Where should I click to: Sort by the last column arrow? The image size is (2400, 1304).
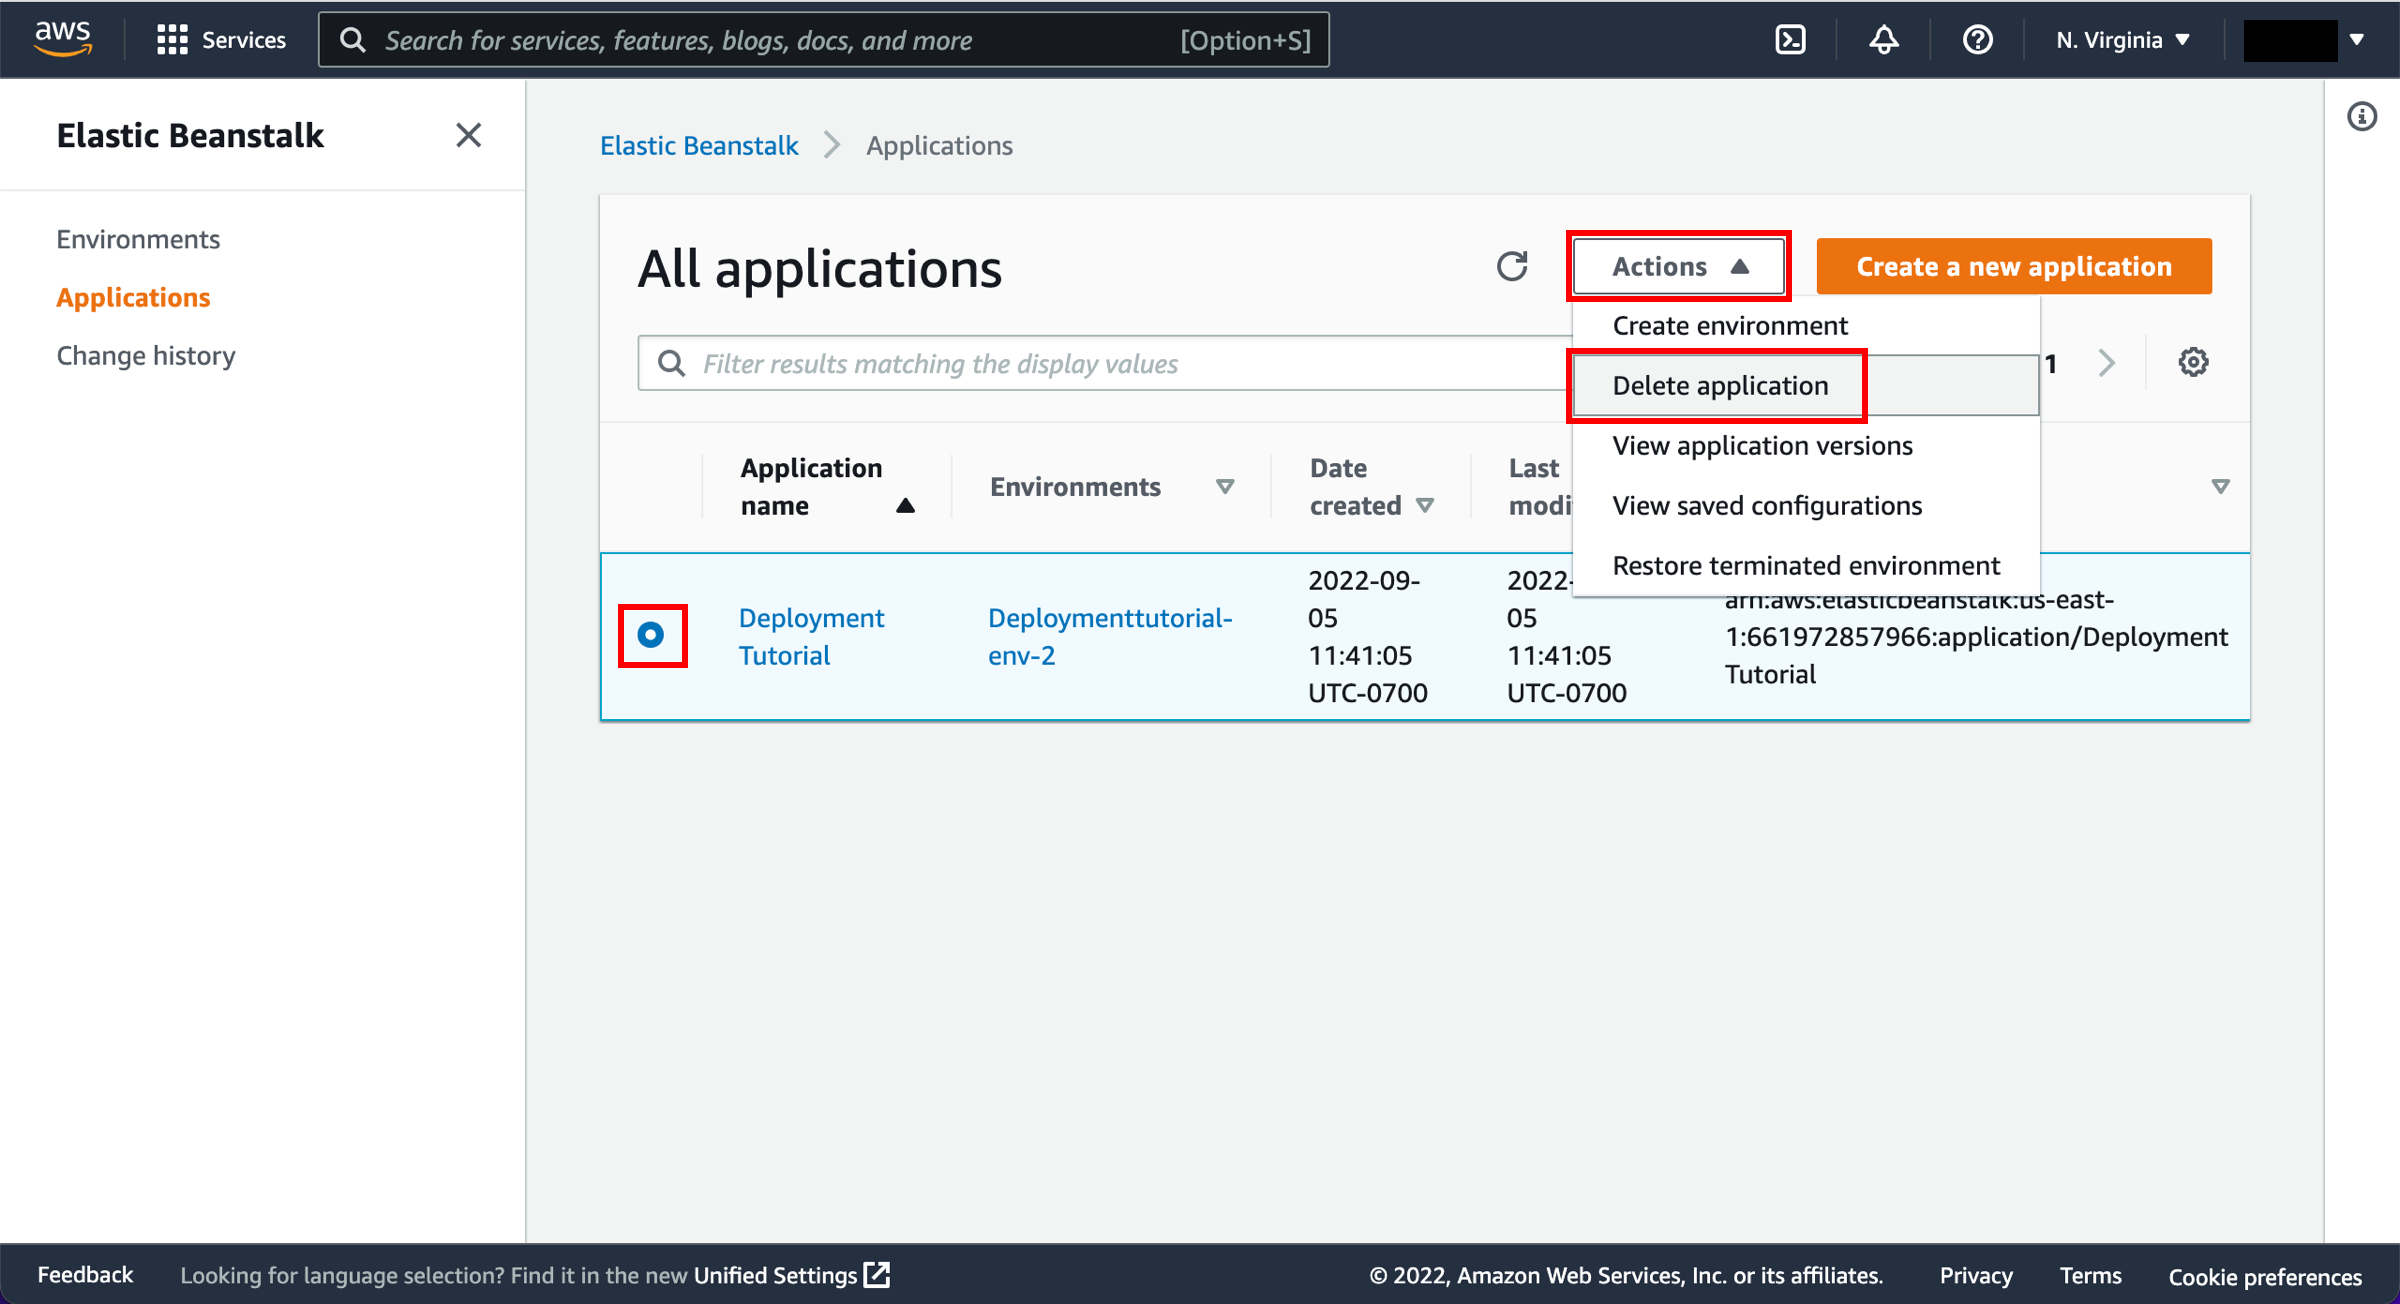click(2220, 487)
